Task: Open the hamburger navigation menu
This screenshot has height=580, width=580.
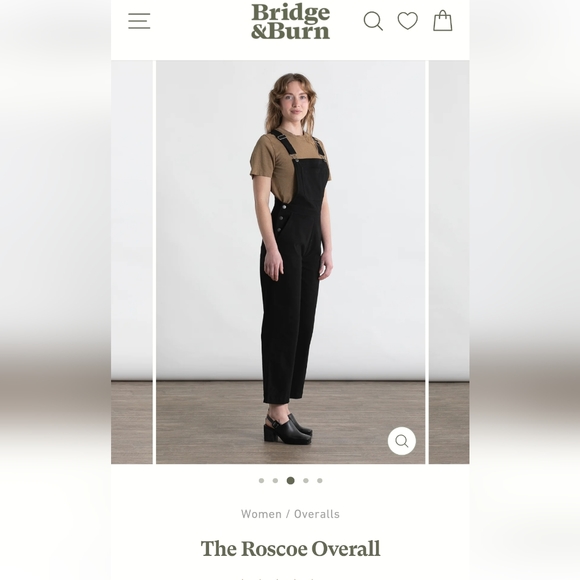Action: point(139,21)
